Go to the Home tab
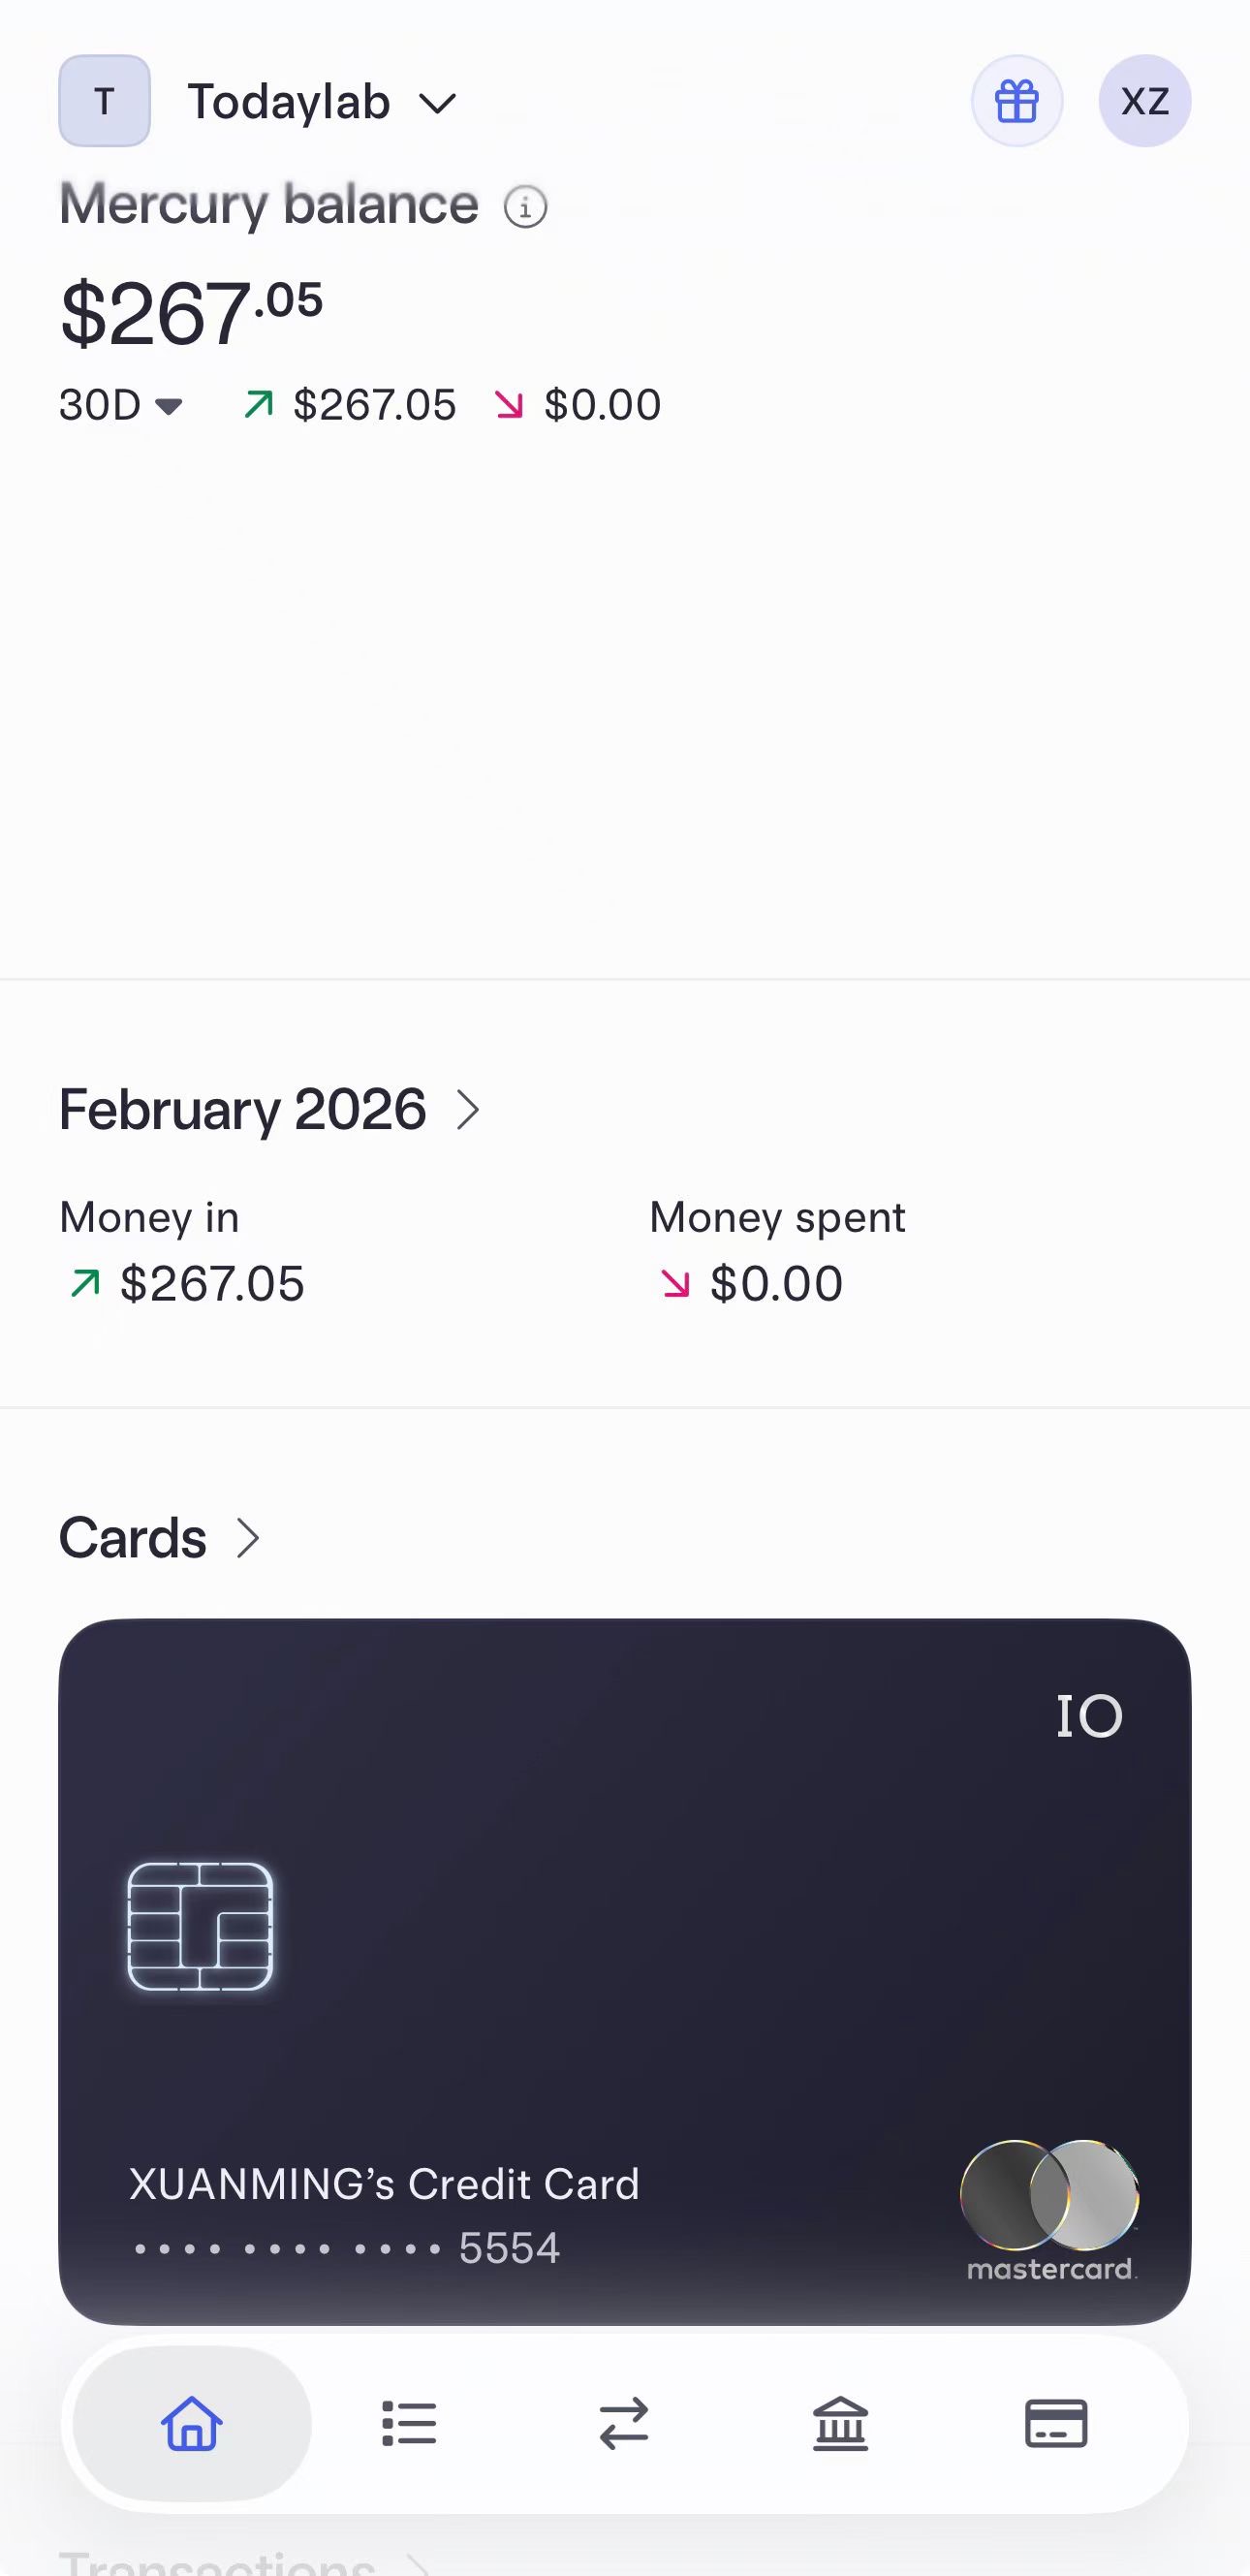Viewport: 1250px width, 2576px height. pyautogui.click(x=191, y=2423)
